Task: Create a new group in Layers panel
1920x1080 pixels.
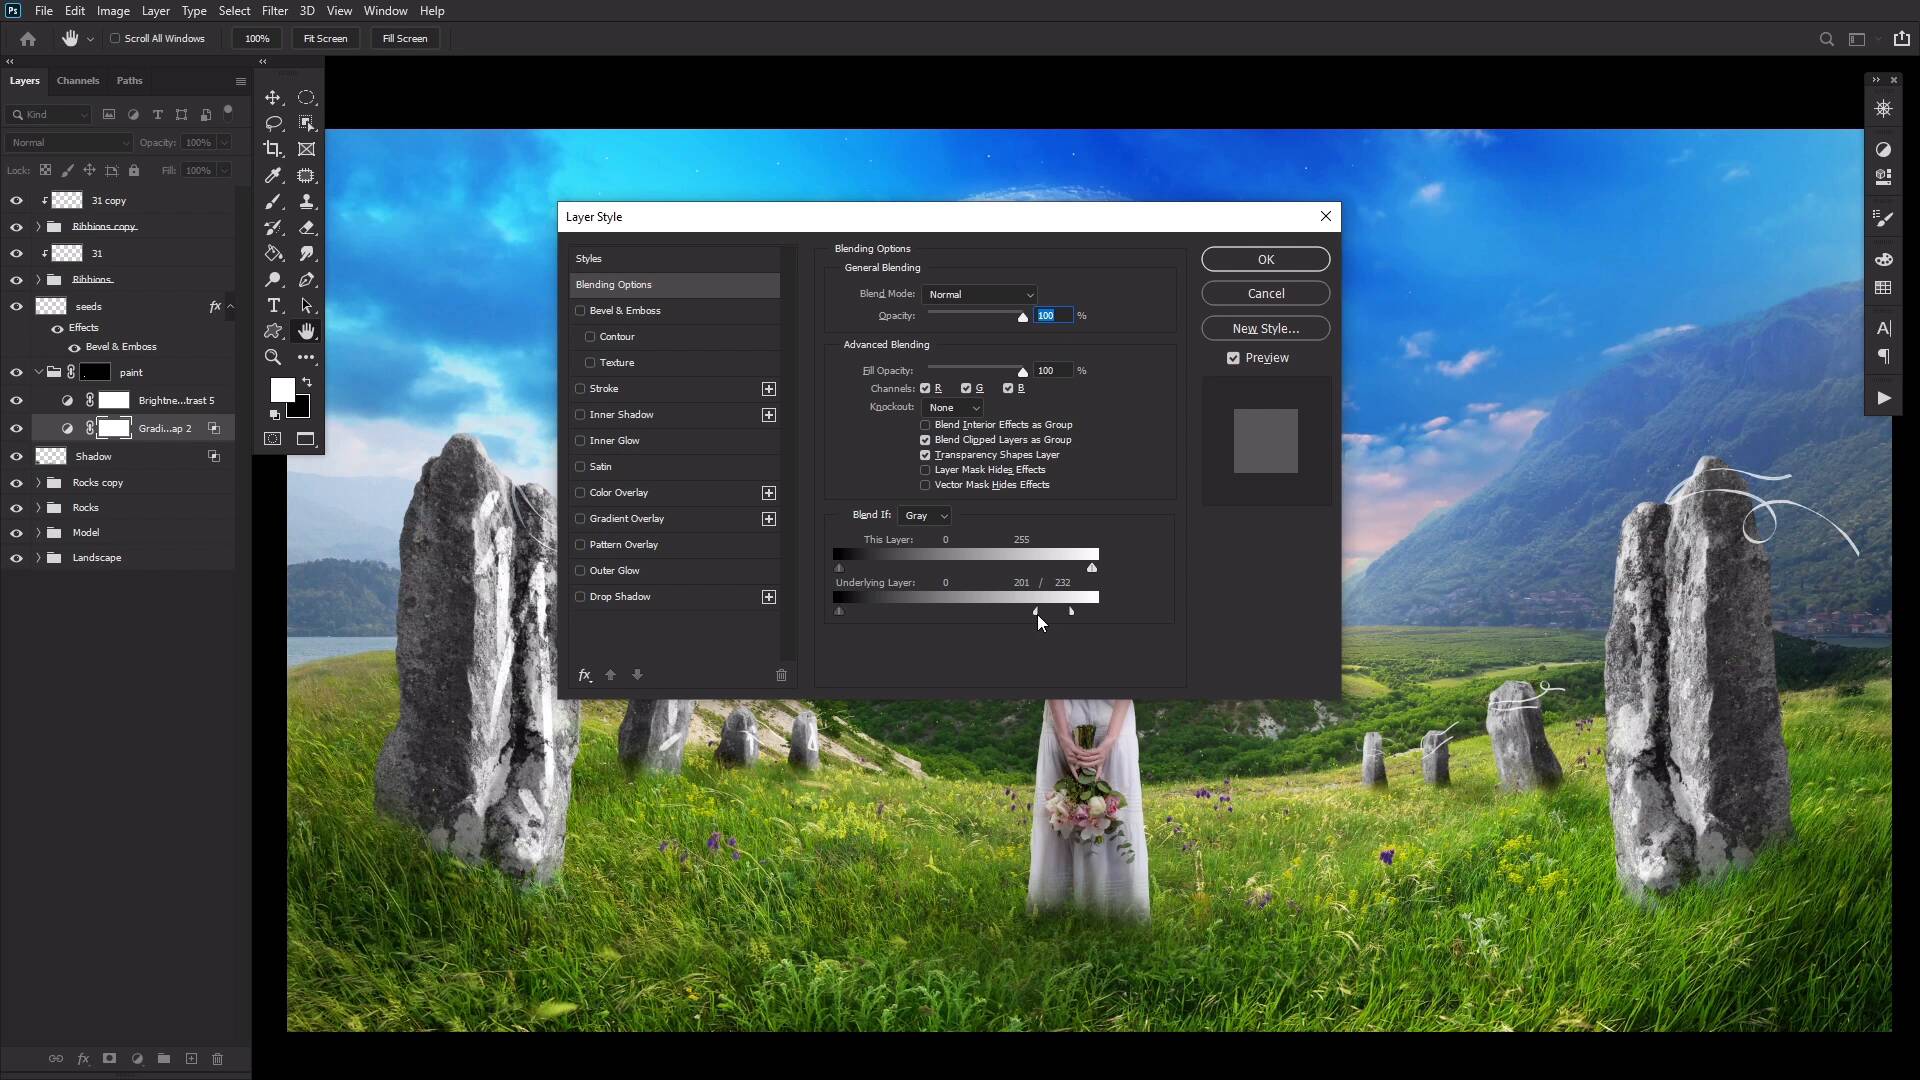Action: 164,1058
